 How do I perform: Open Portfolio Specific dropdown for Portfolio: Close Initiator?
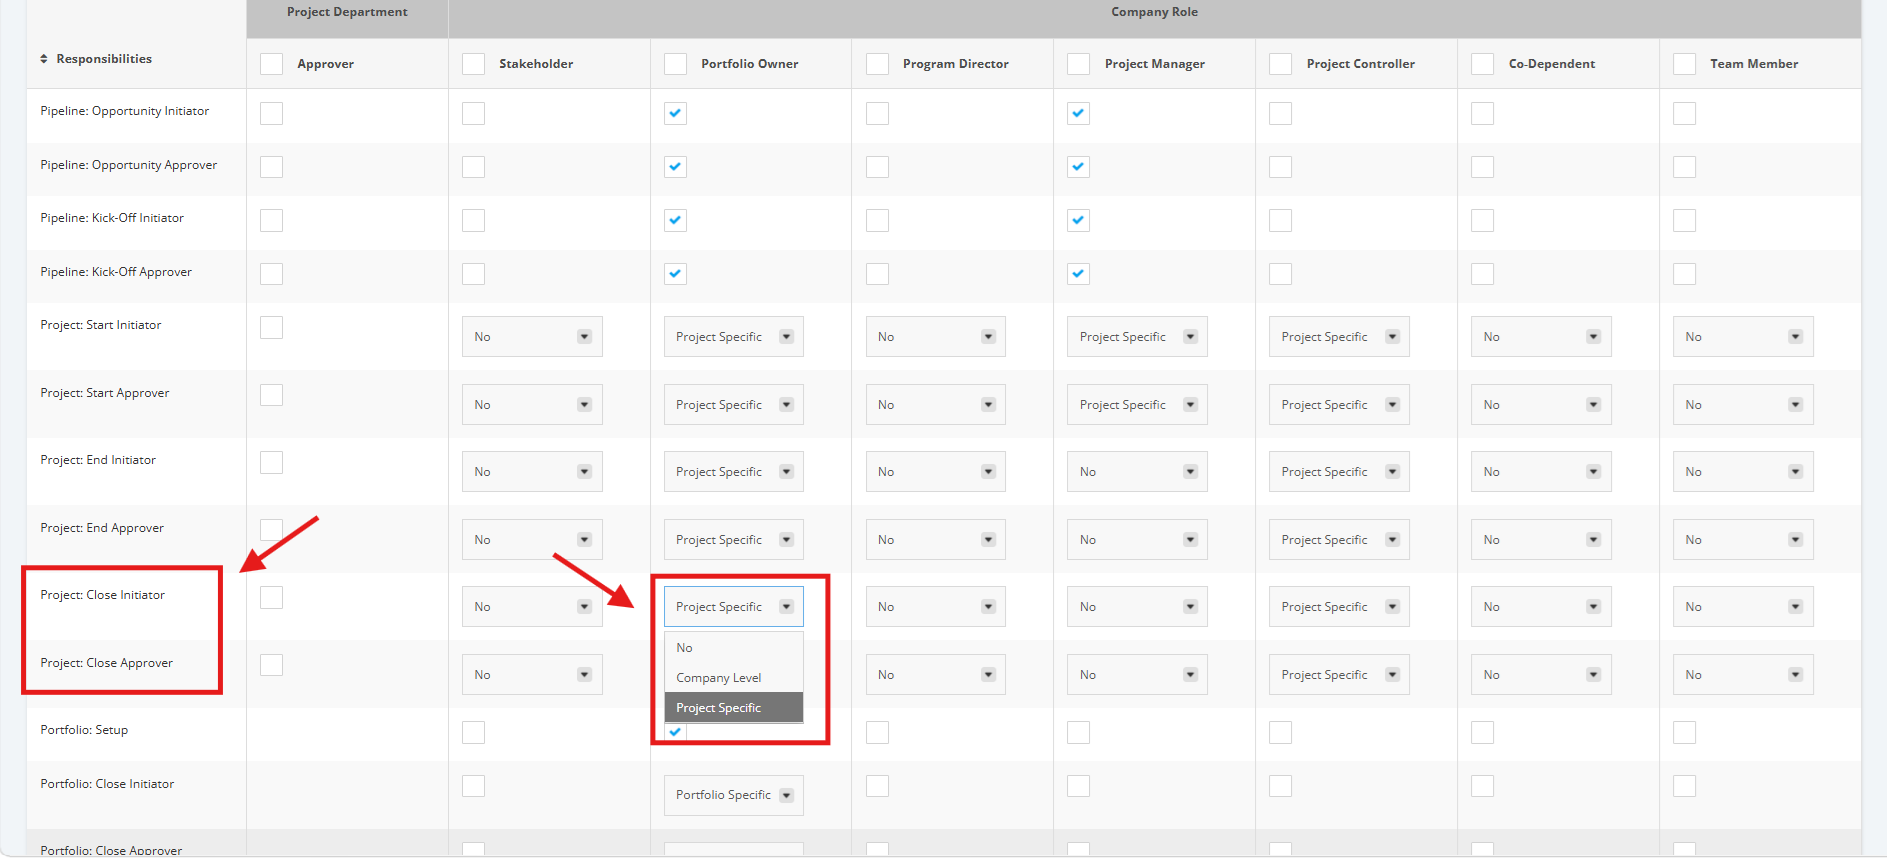[733, 796]
